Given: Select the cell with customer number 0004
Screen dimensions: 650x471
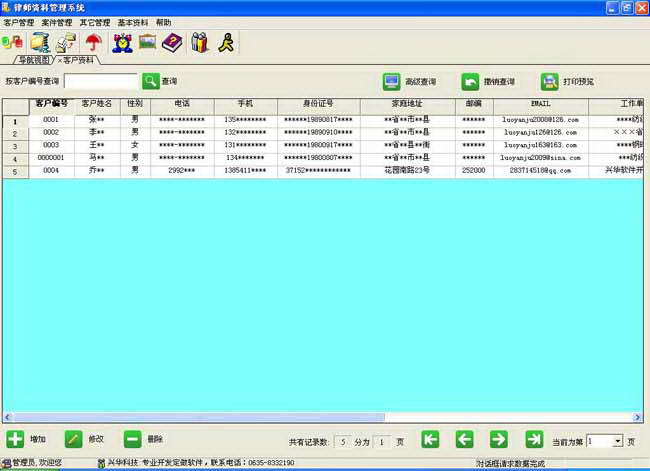Looking at the screenshot, I should point(51,171).
